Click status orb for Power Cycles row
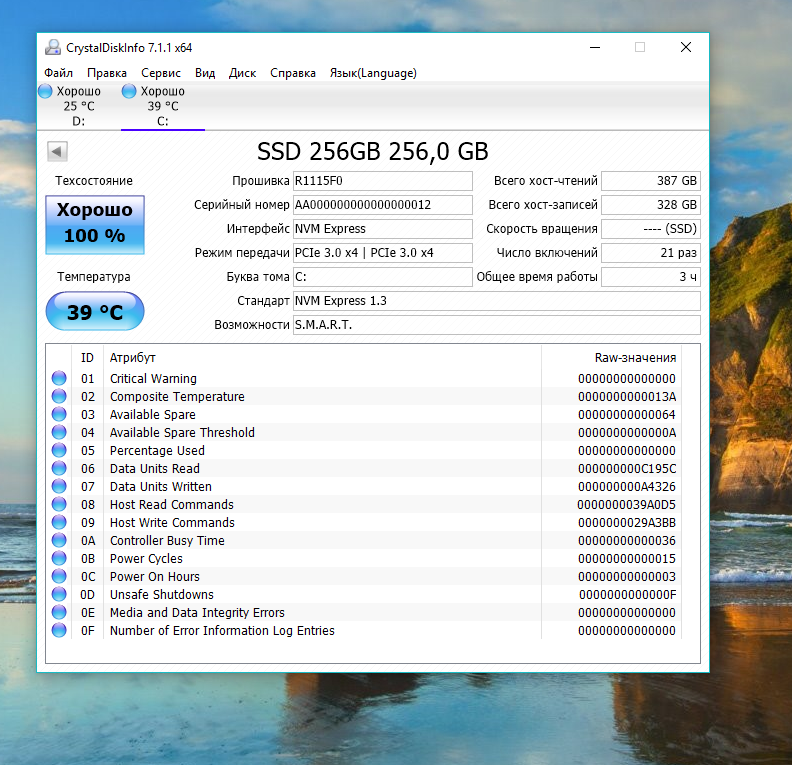The height and width of the screenshot is (765, 792). tap(59, 558)
